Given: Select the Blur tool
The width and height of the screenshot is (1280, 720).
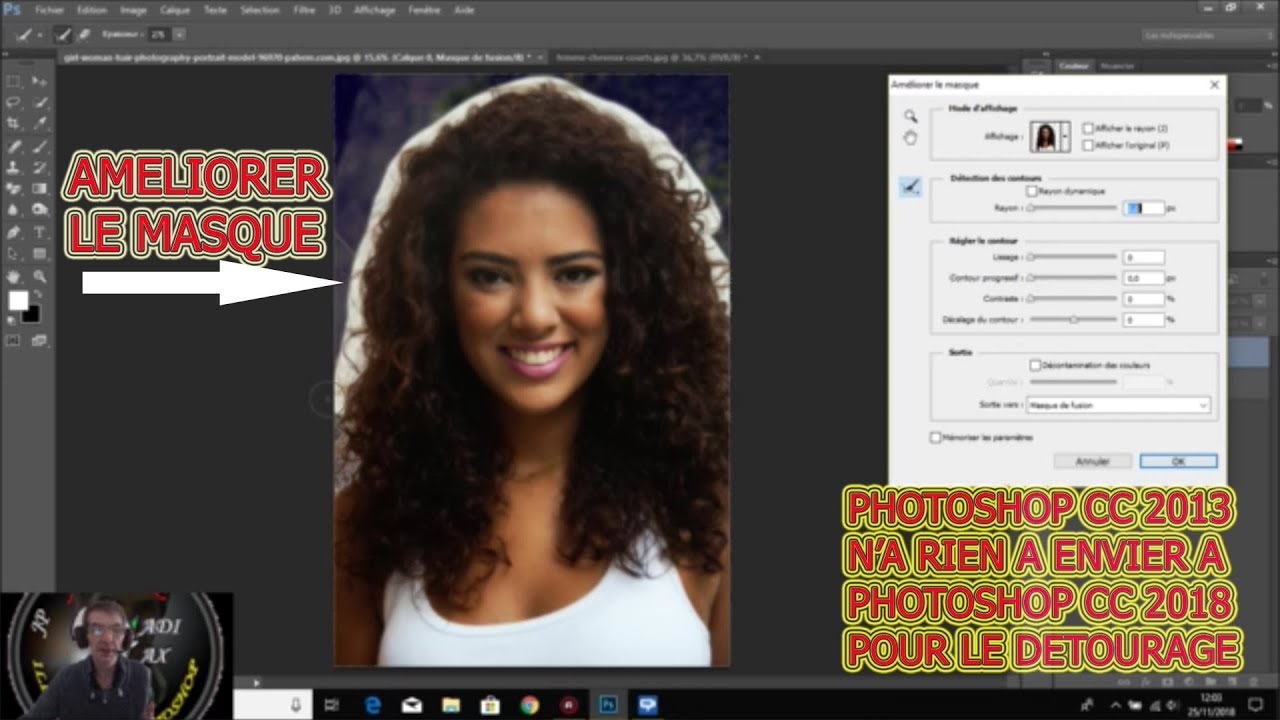Looking at the screenshot, I should click(14, 210).
